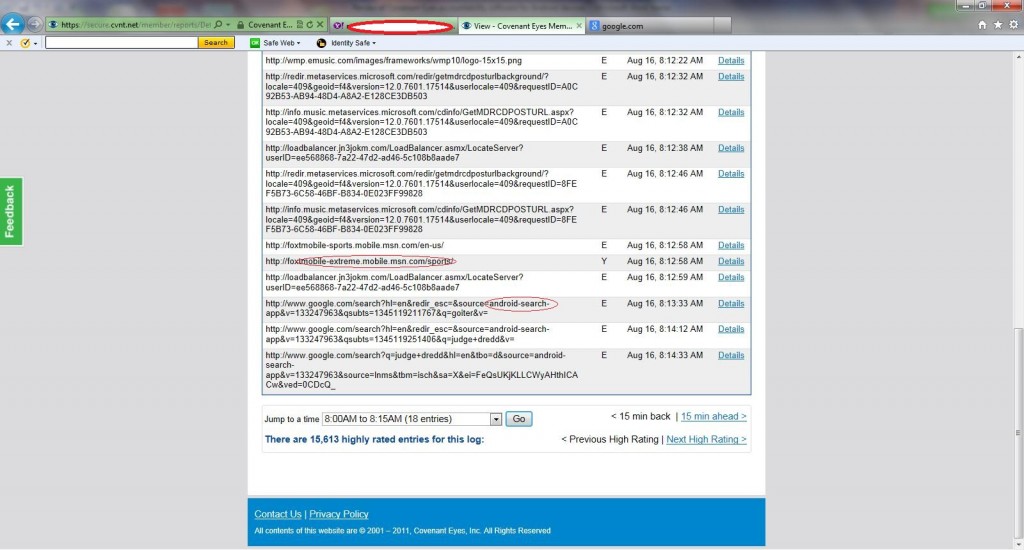Screen dimensions: 1024x550
Task: Click the Safe Web green OK icon
Action: 255,43
